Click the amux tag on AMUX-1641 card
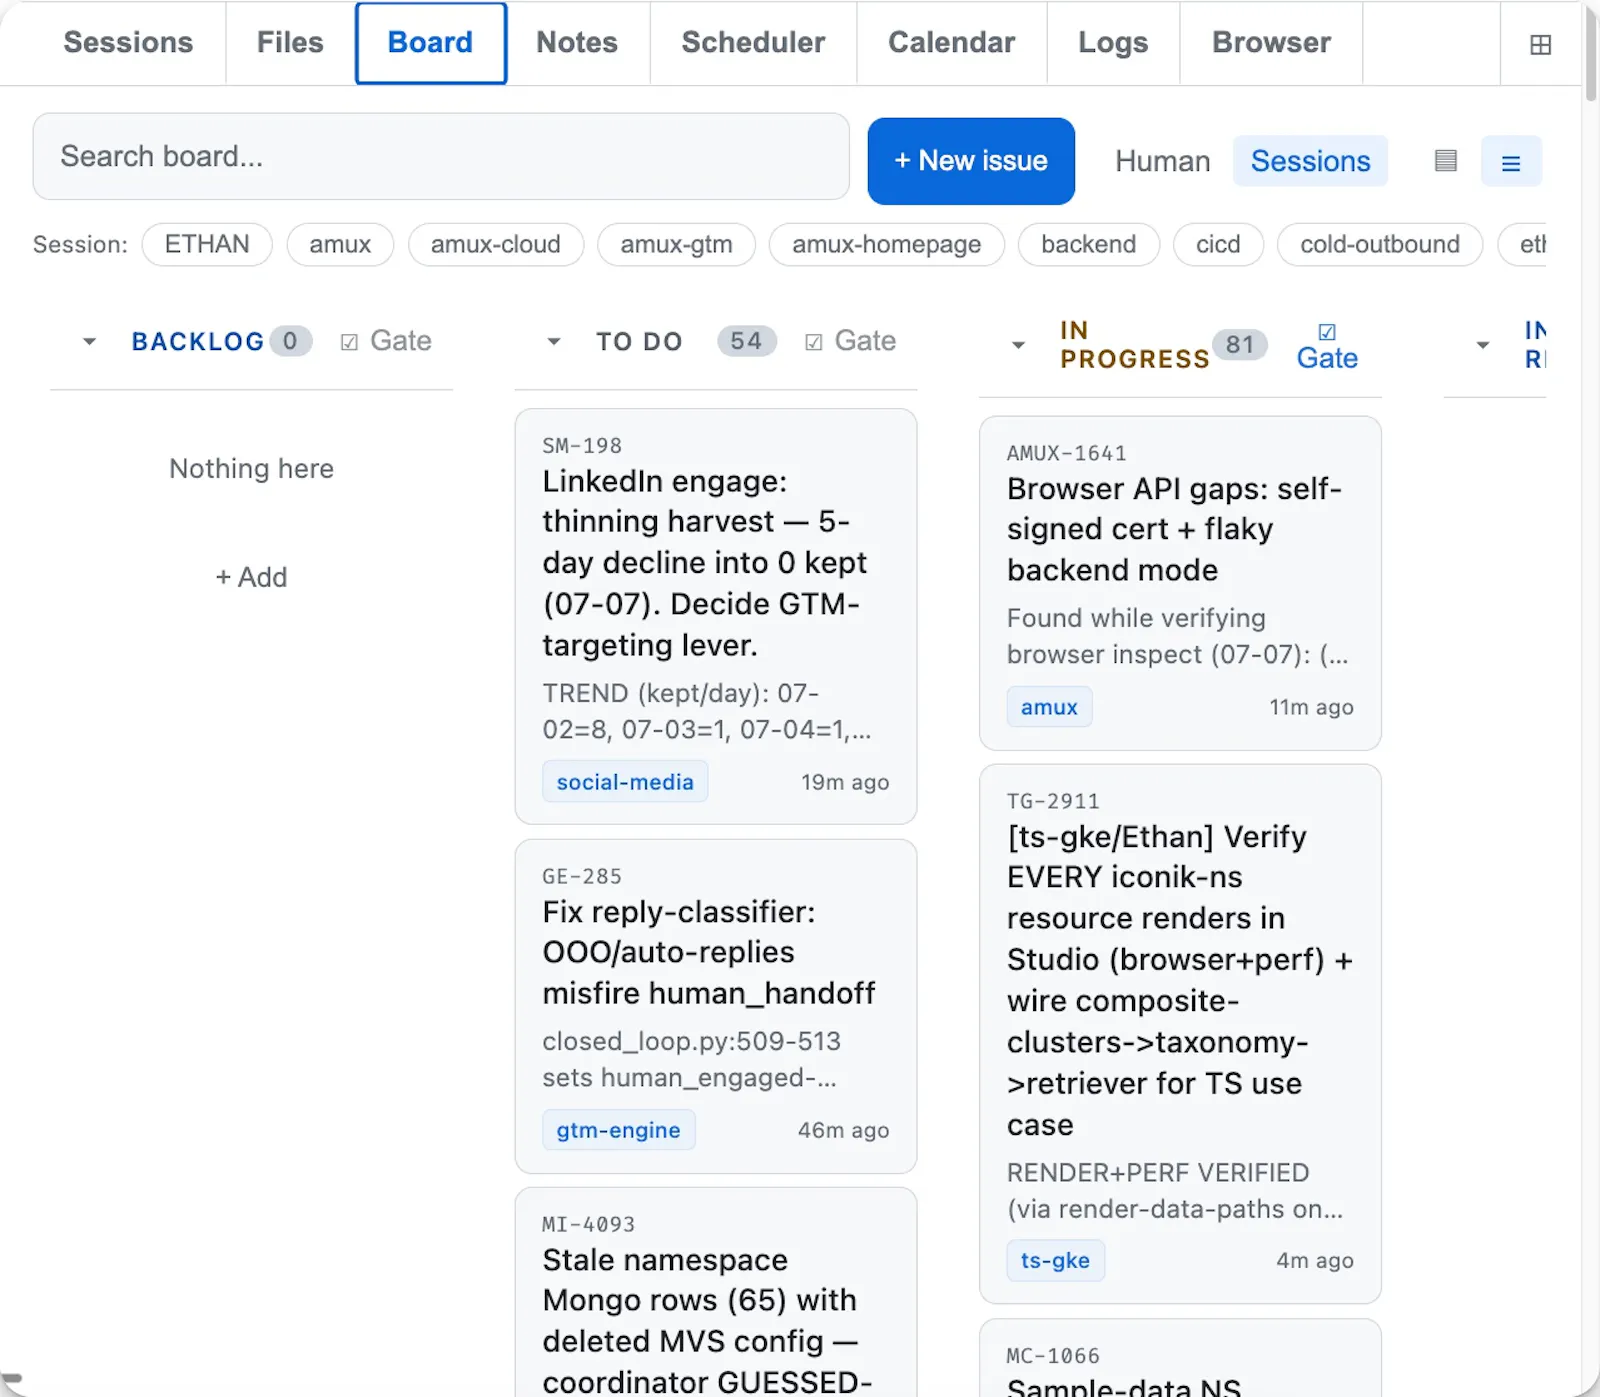Image resolution: width=1600 pixels, height=1397 pixels. click(1049, 707)
